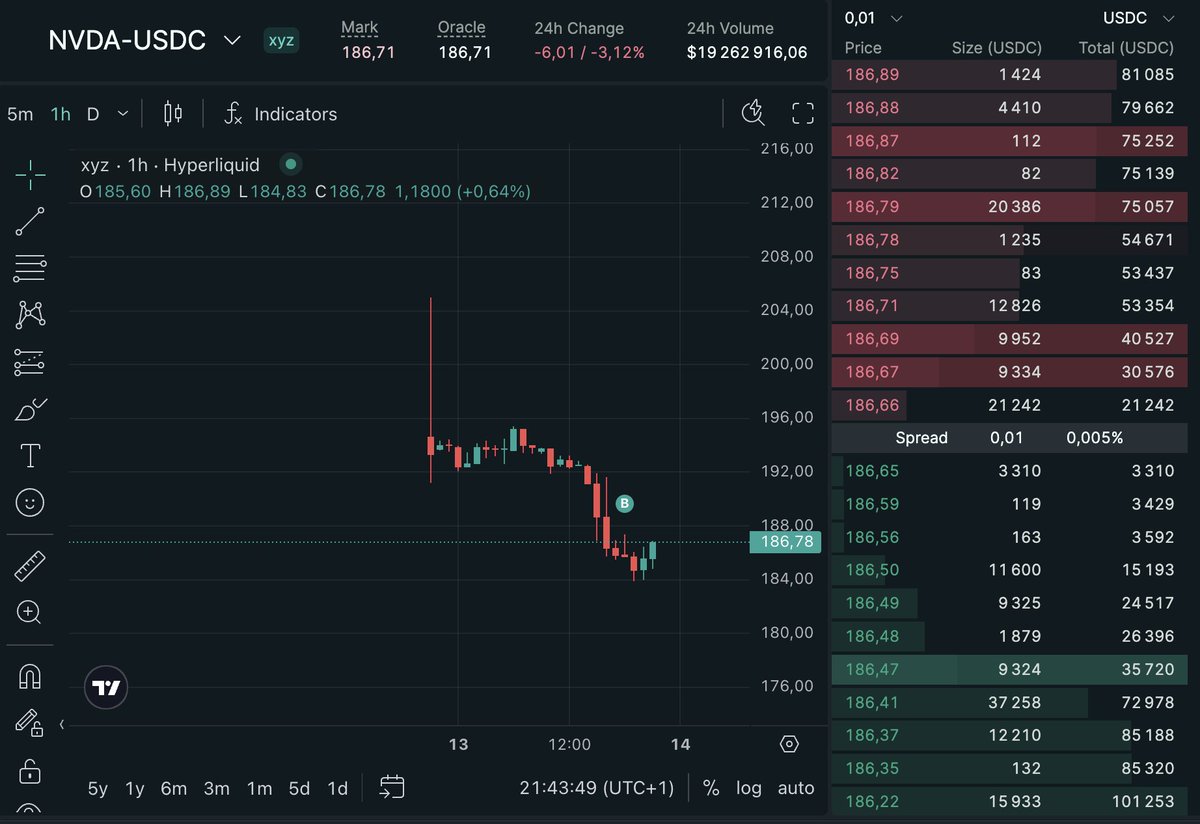Enable auto scale on the price axis
The width and height of the screenshot is (1200, 824).
pos(796,788)
